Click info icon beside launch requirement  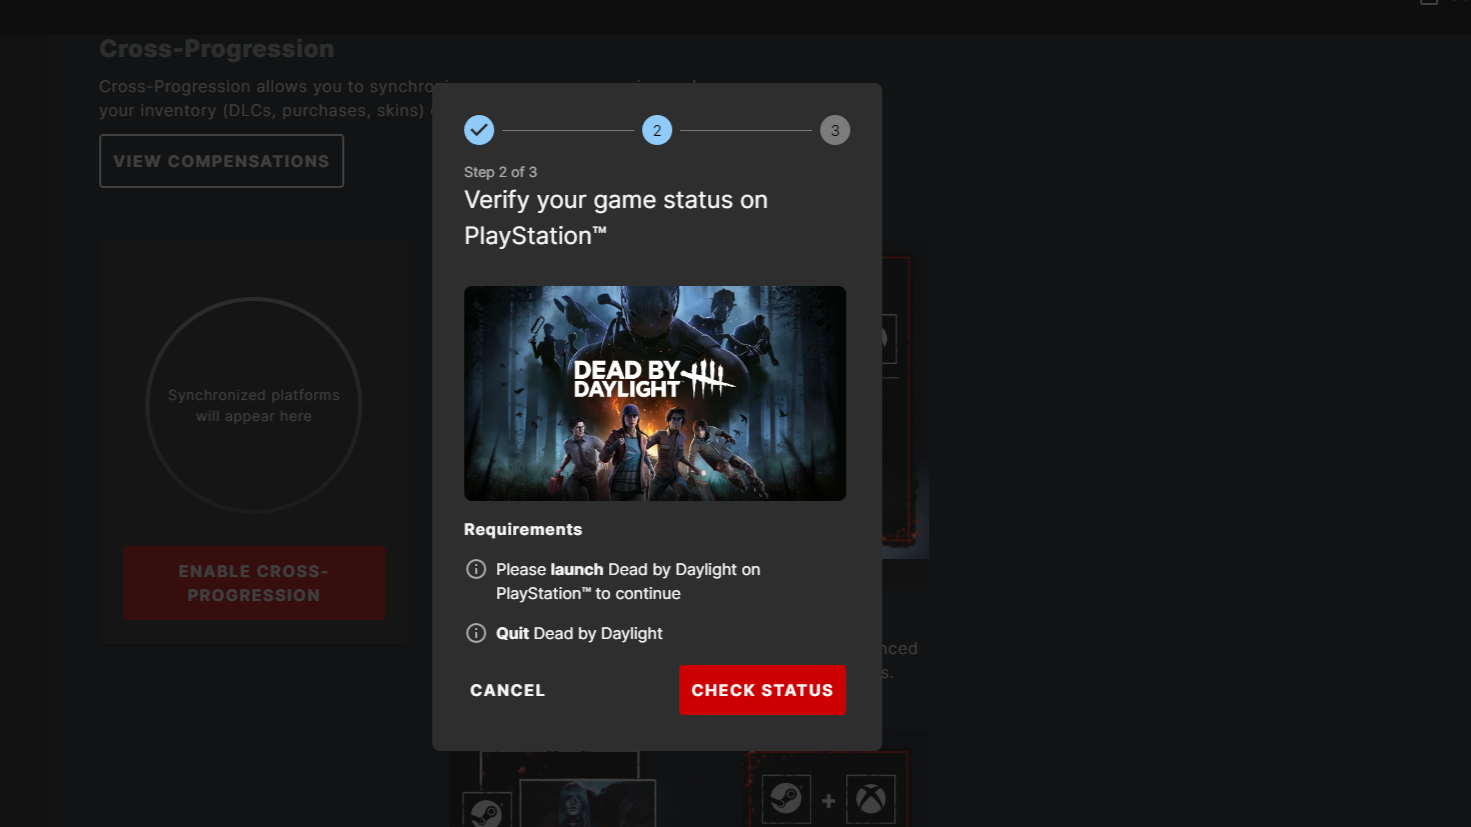[476, 569]
